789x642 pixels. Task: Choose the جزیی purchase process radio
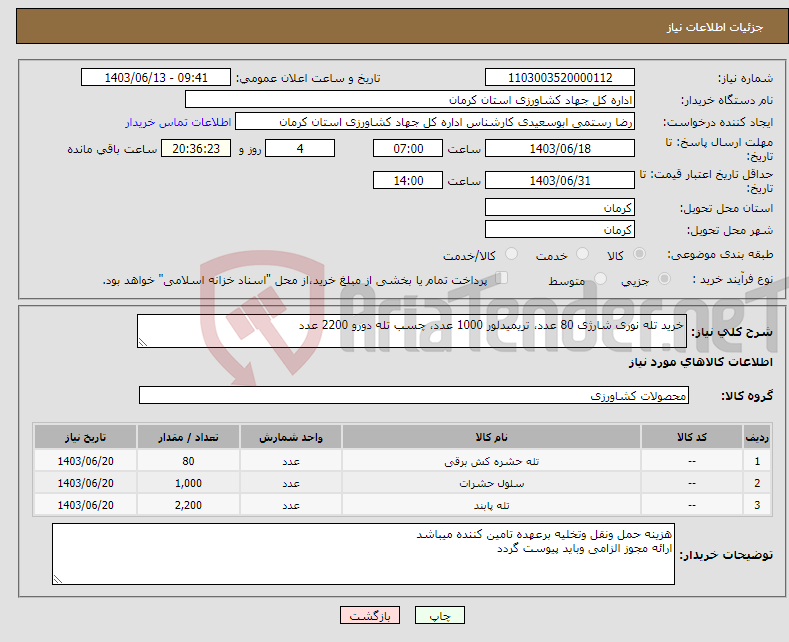(x=664, y=278)
